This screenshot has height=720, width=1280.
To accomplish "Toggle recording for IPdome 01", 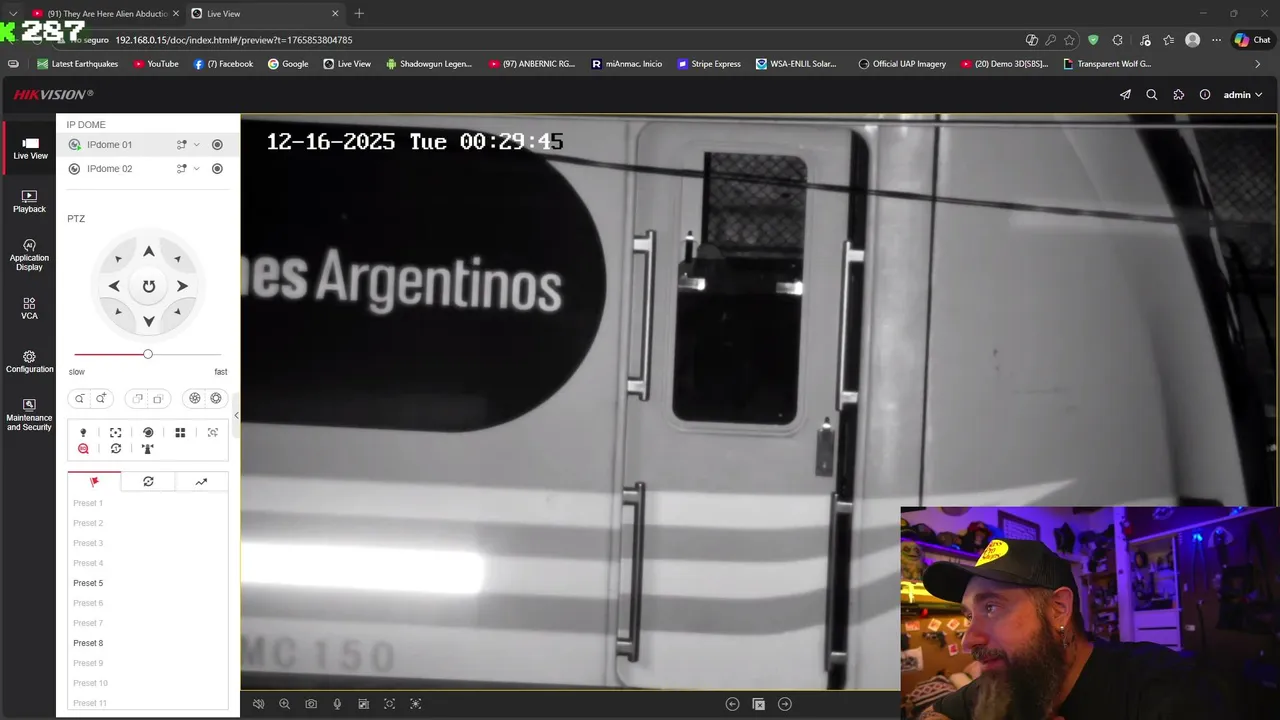I will tap(217, 145).
